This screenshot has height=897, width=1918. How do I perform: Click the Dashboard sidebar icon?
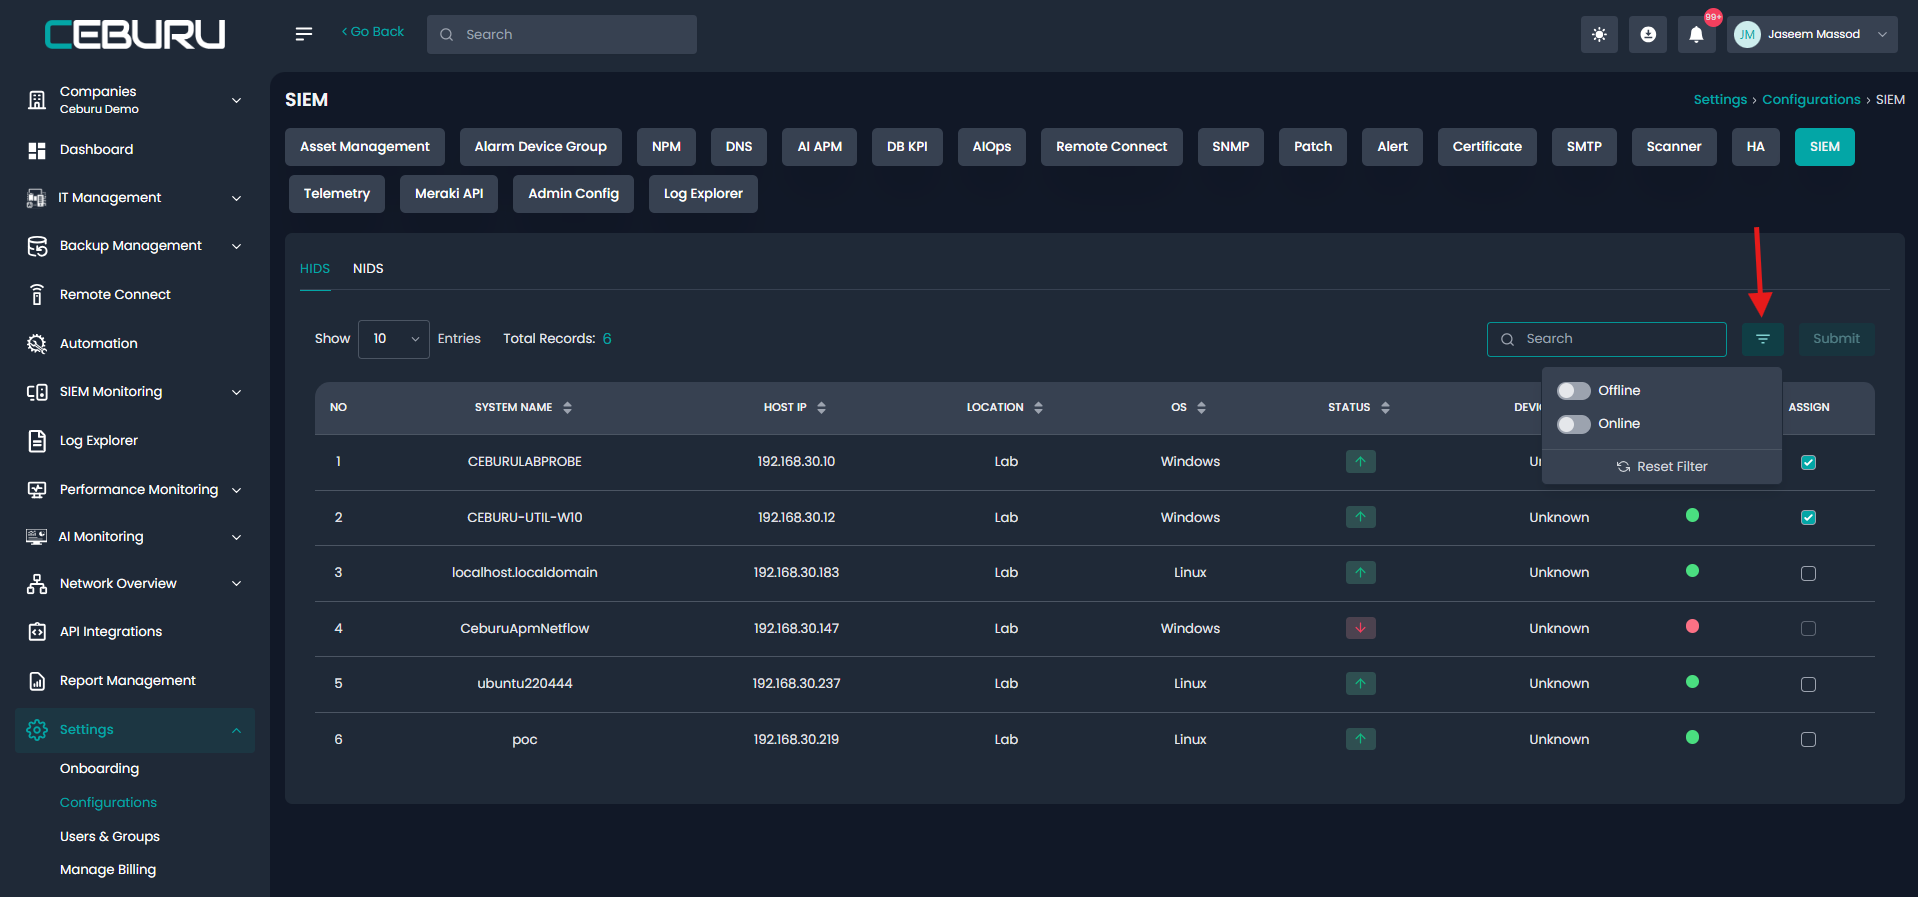click(x=37, y=150)
